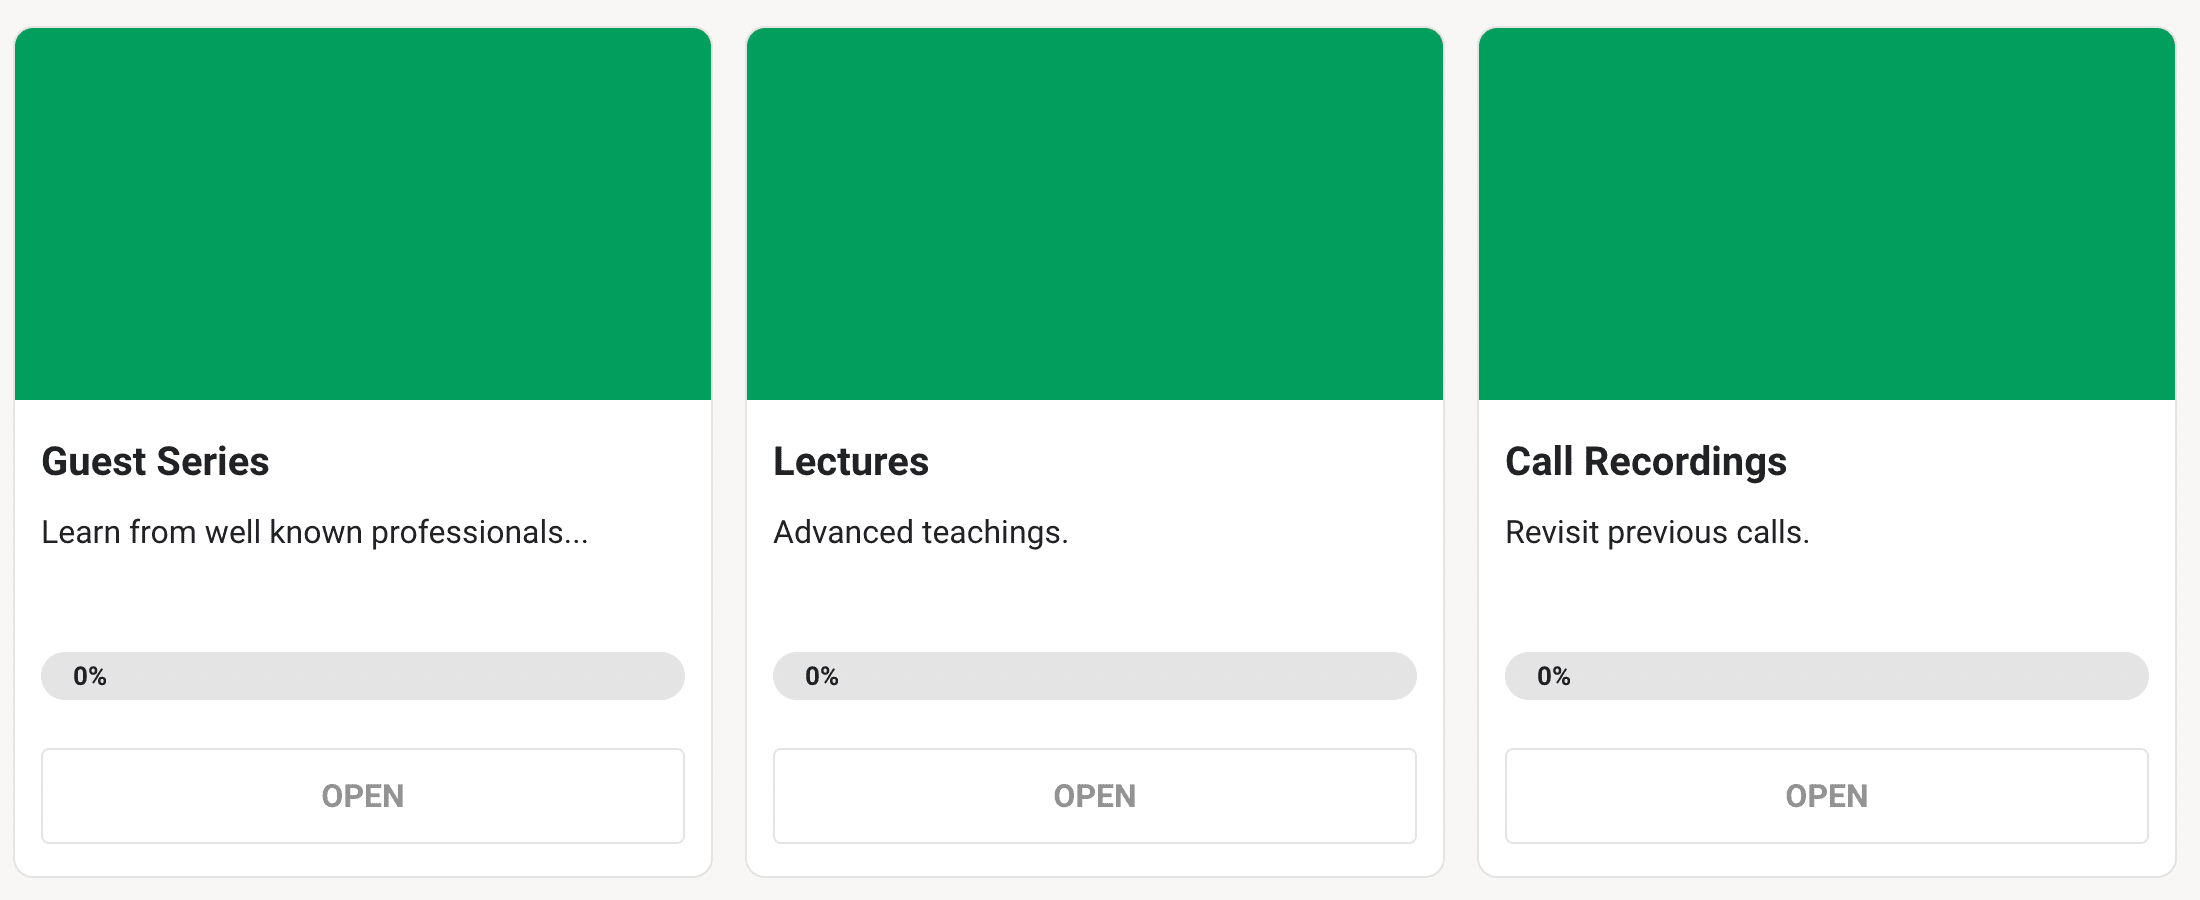Click the Call Recordings progress bar

point(1860,676)
